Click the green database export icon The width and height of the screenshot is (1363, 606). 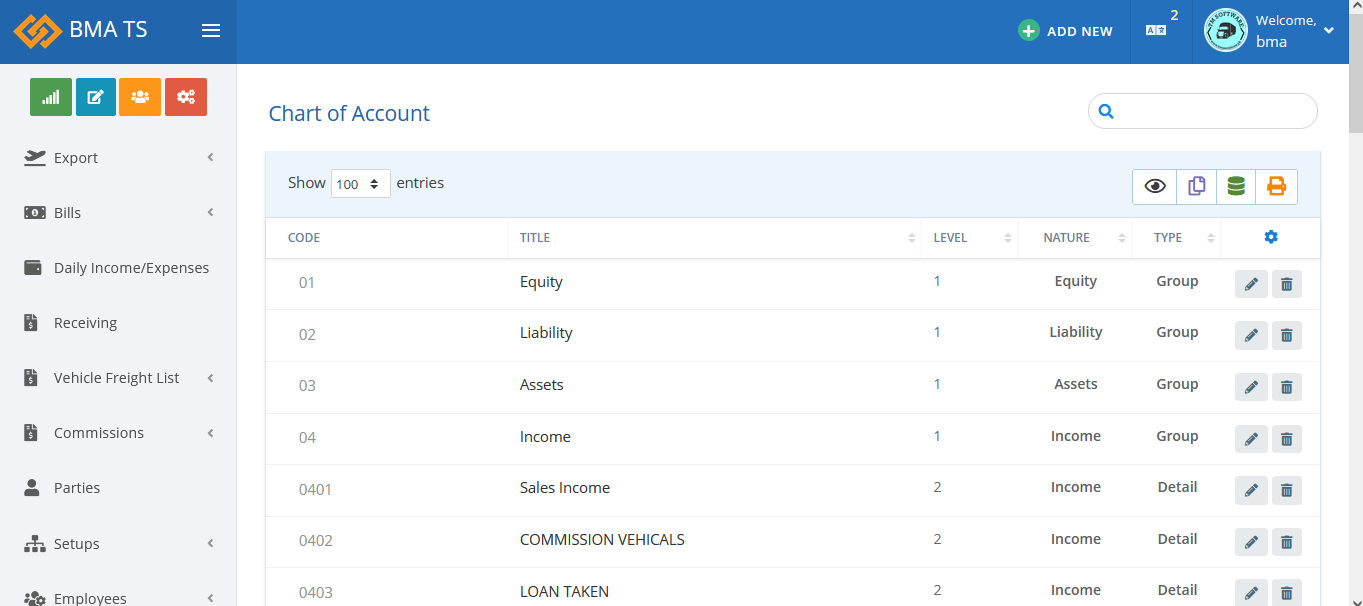click(1236, 186)
